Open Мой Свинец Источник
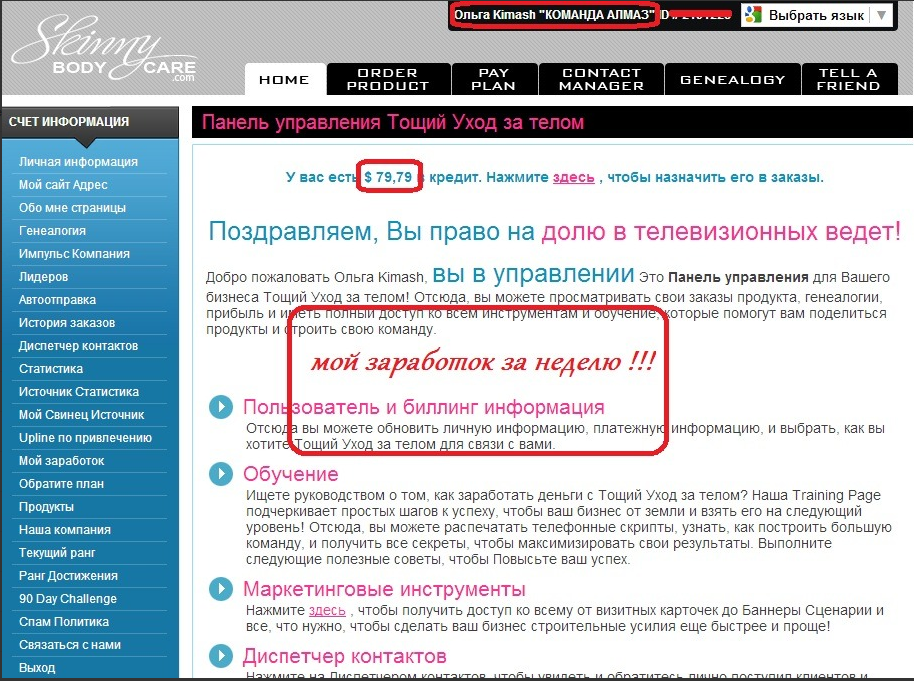This screenshot has width=914, height=681. point(82,415)
